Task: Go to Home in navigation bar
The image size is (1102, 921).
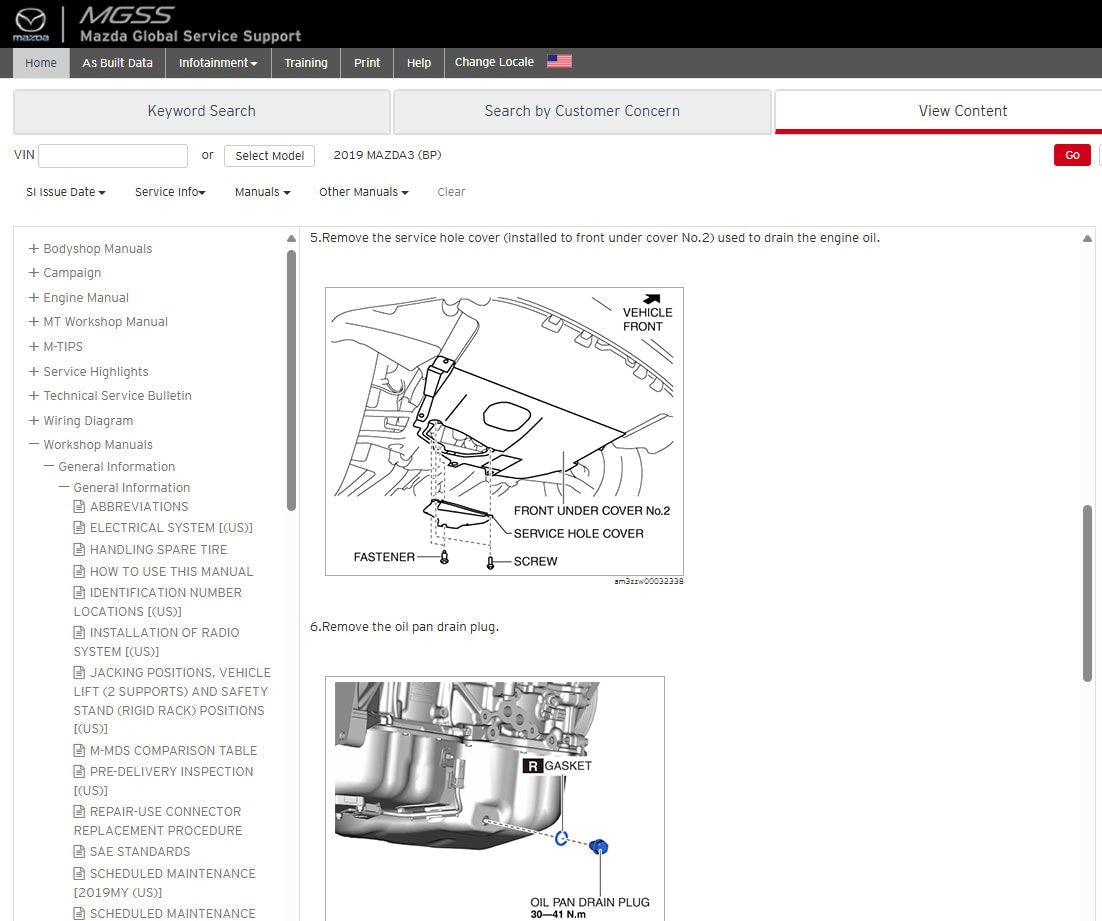Action: (x=41, y=63)
